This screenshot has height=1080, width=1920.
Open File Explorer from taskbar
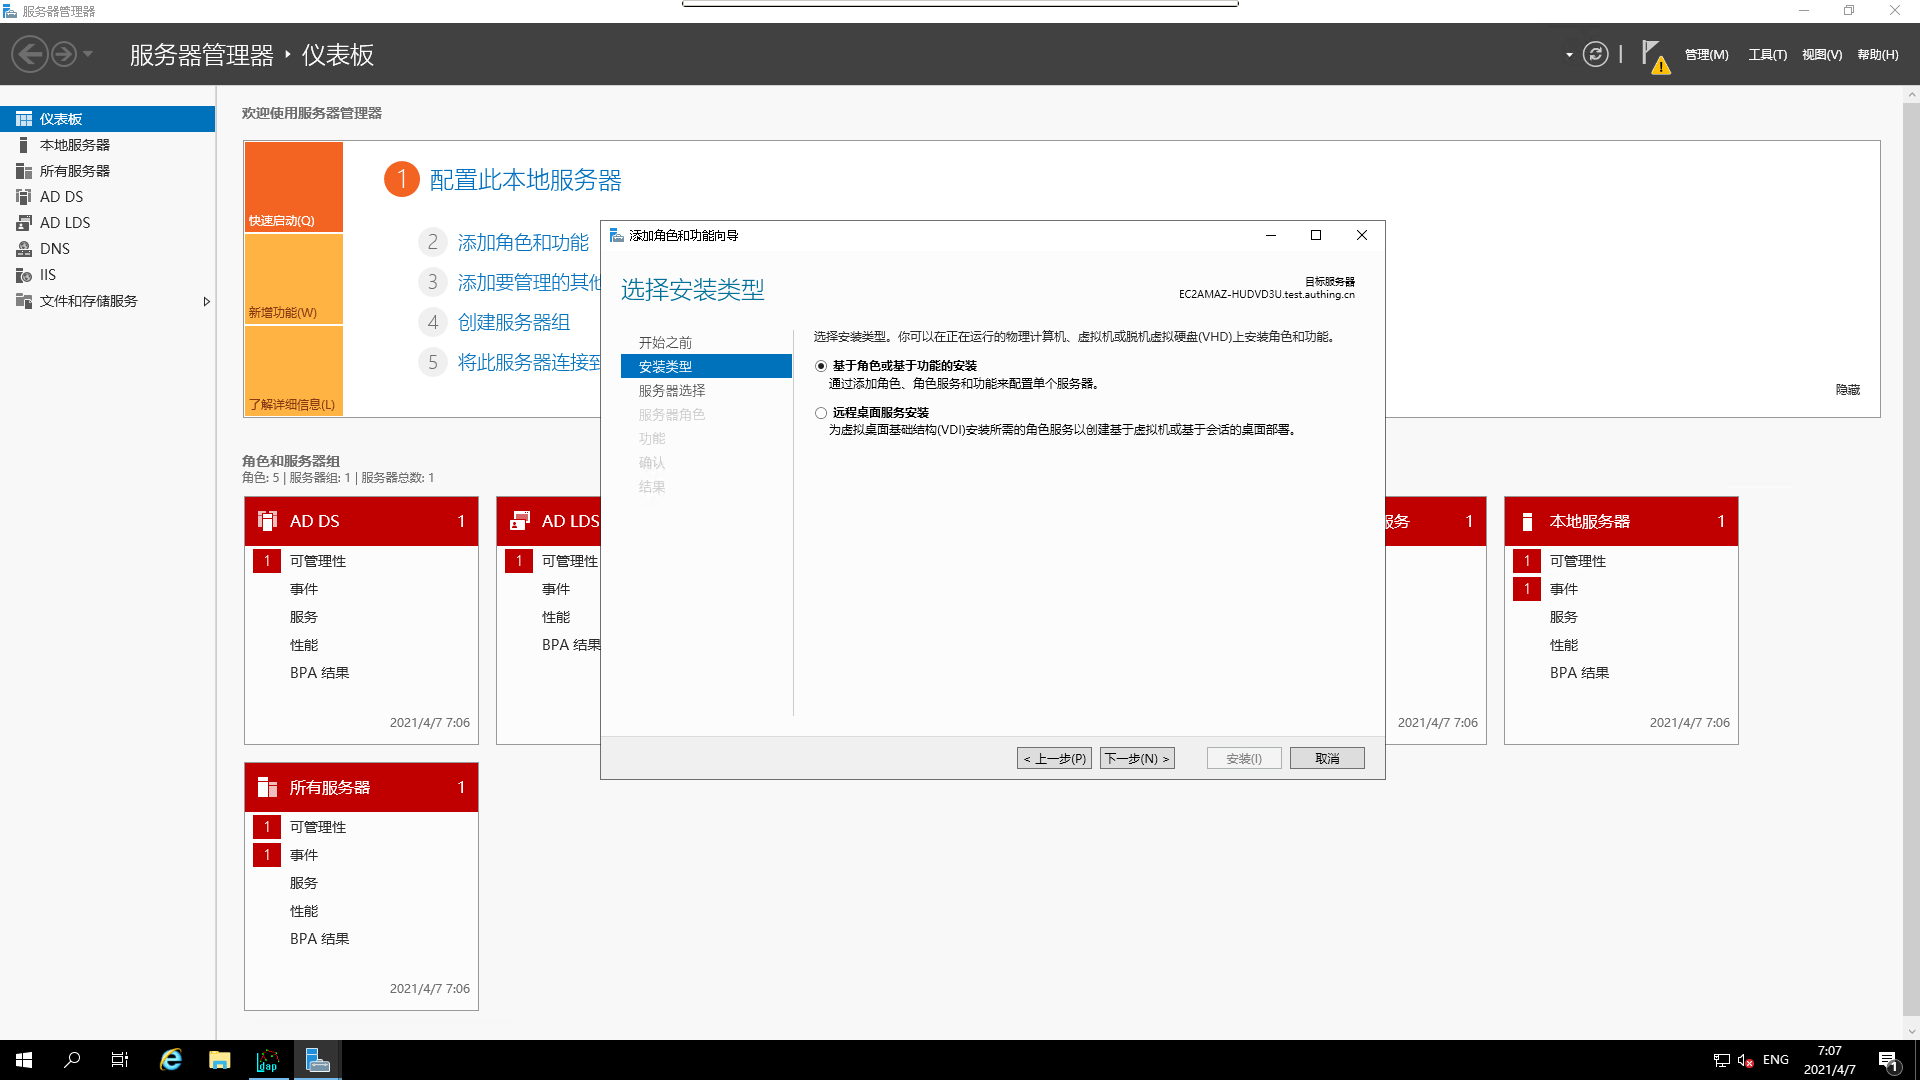[x=219, y=1060]
